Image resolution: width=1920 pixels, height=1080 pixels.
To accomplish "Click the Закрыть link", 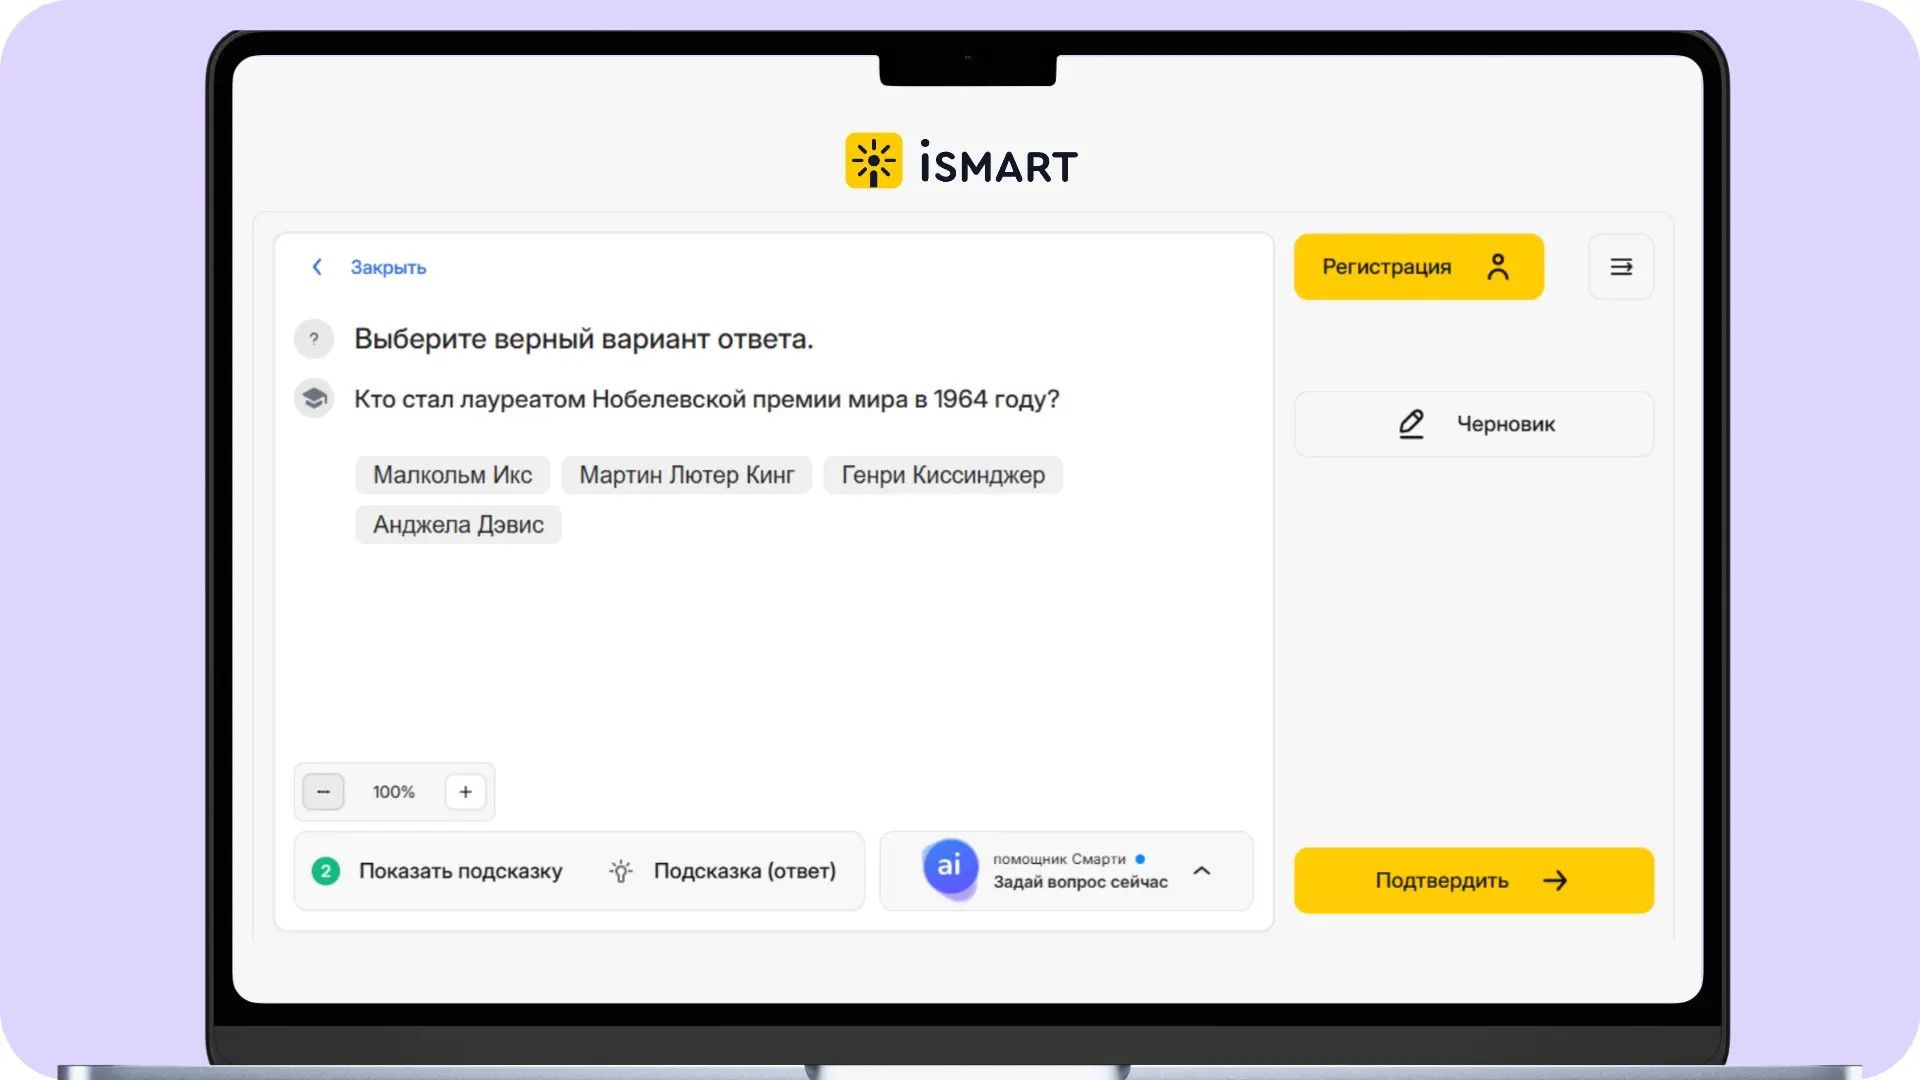I will click(388, 268).
